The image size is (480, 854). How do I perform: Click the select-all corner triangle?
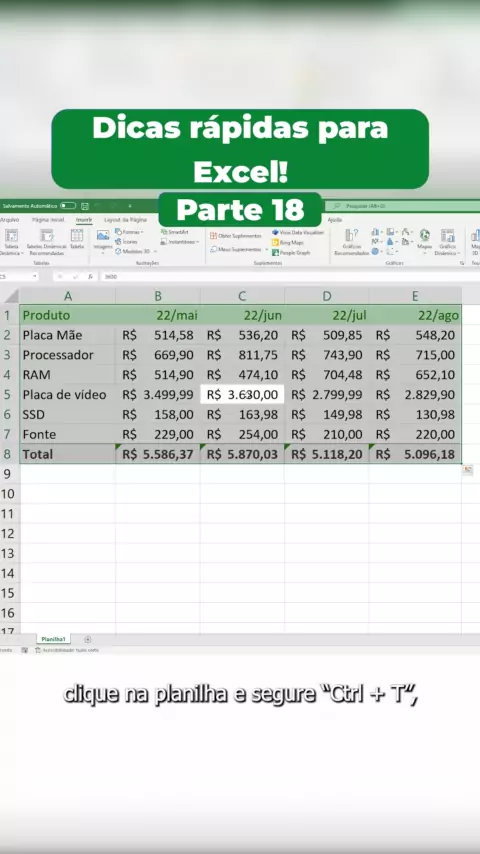point(11,296)
